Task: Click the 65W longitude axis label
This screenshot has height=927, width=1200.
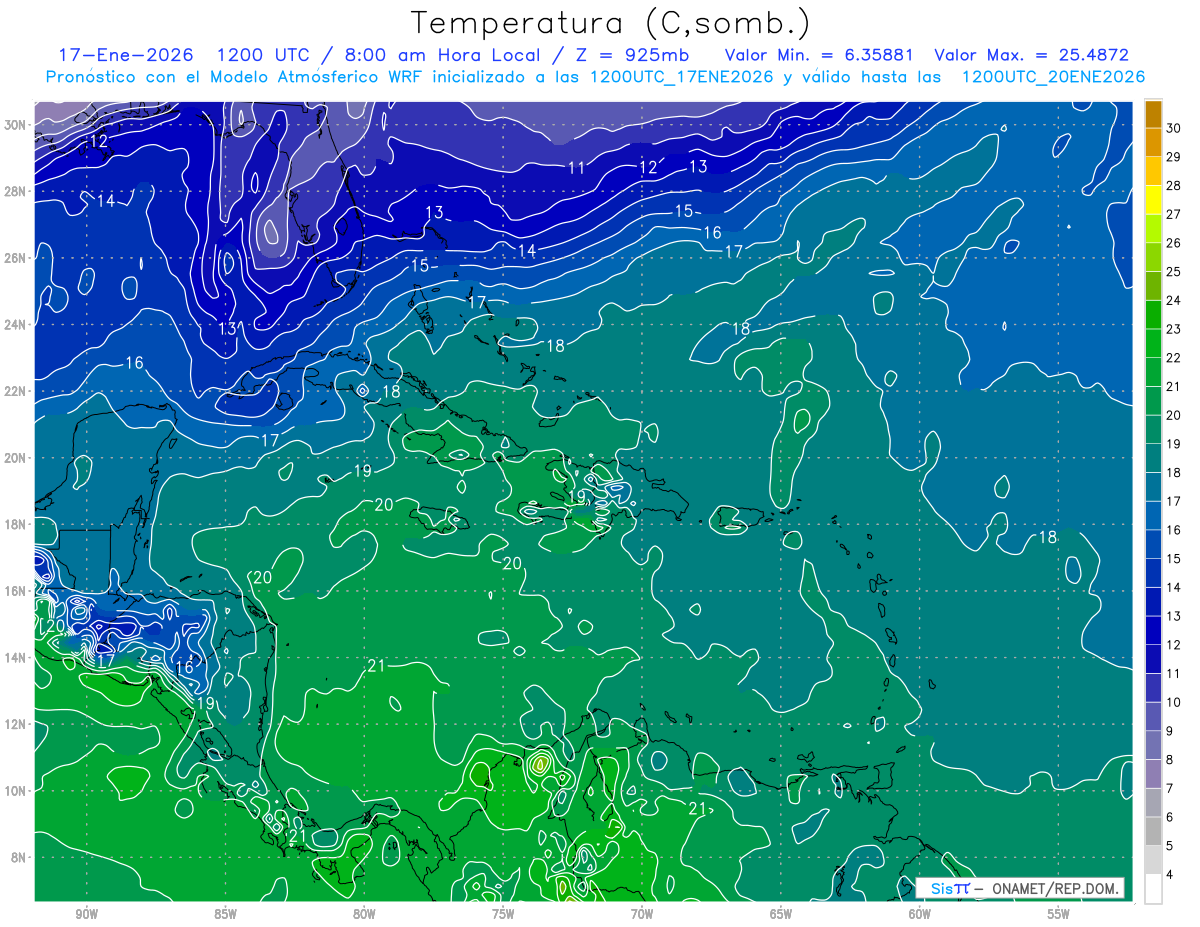Action: pyautogui.click(x=781, y=914)
